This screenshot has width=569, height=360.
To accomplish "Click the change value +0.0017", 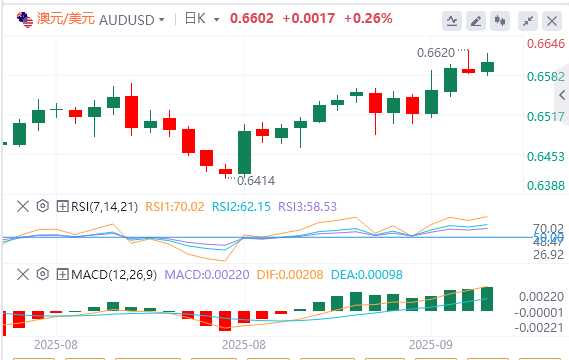I will [309, 19].
